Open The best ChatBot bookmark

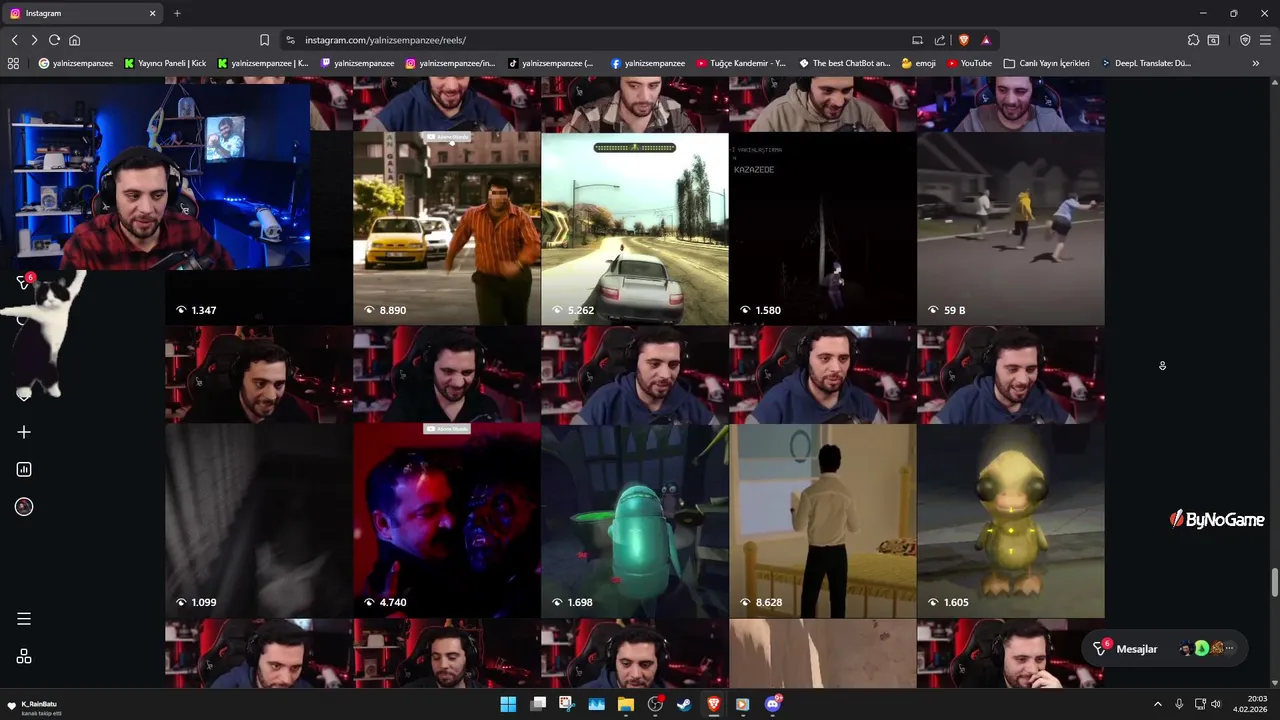pyautogui.click(x=844, y=63)
